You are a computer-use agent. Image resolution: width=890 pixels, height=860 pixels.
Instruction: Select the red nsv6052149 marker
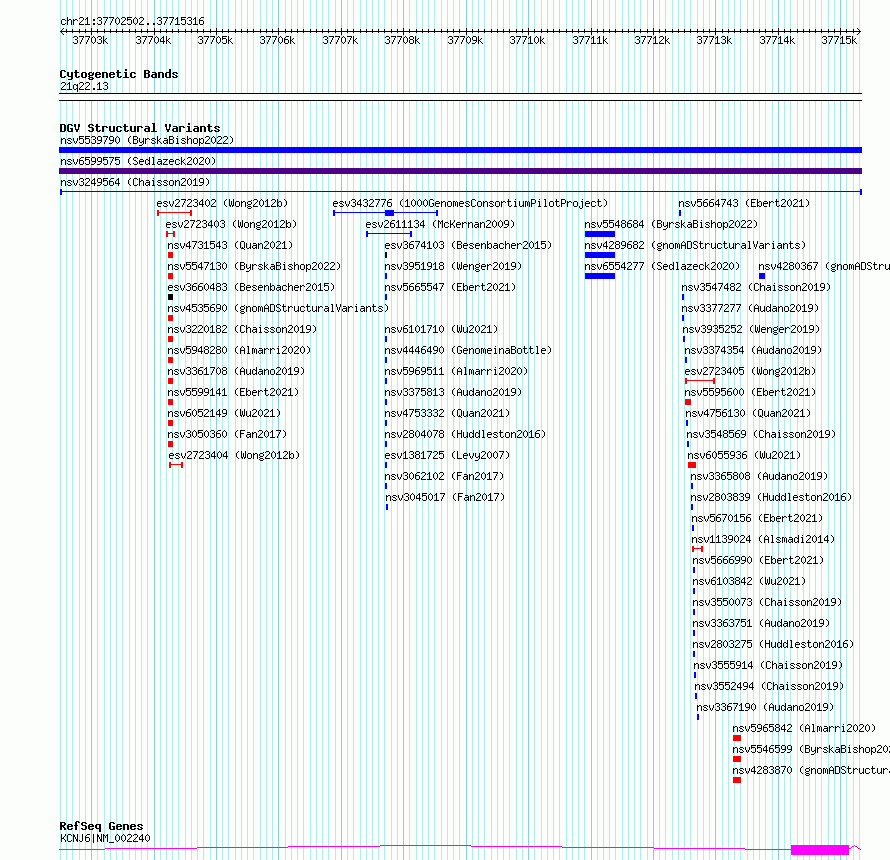tap(170, 423)
